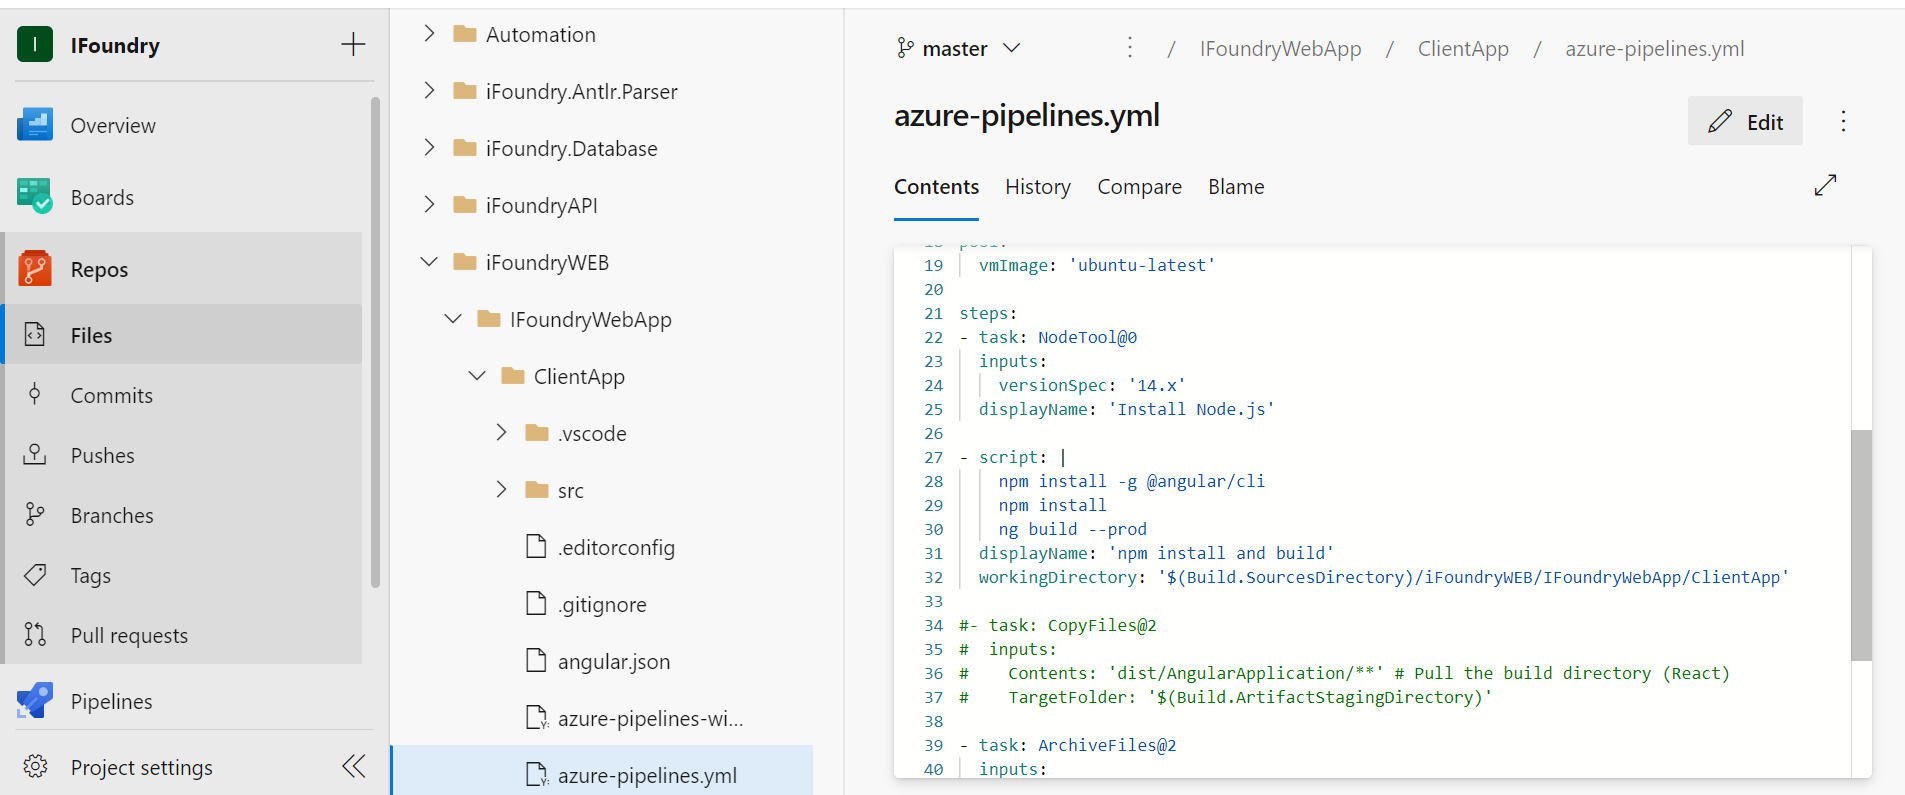Select the Files icon in sidebar
The width and height of the screenshot is (1905, 795).
[35, 335]
